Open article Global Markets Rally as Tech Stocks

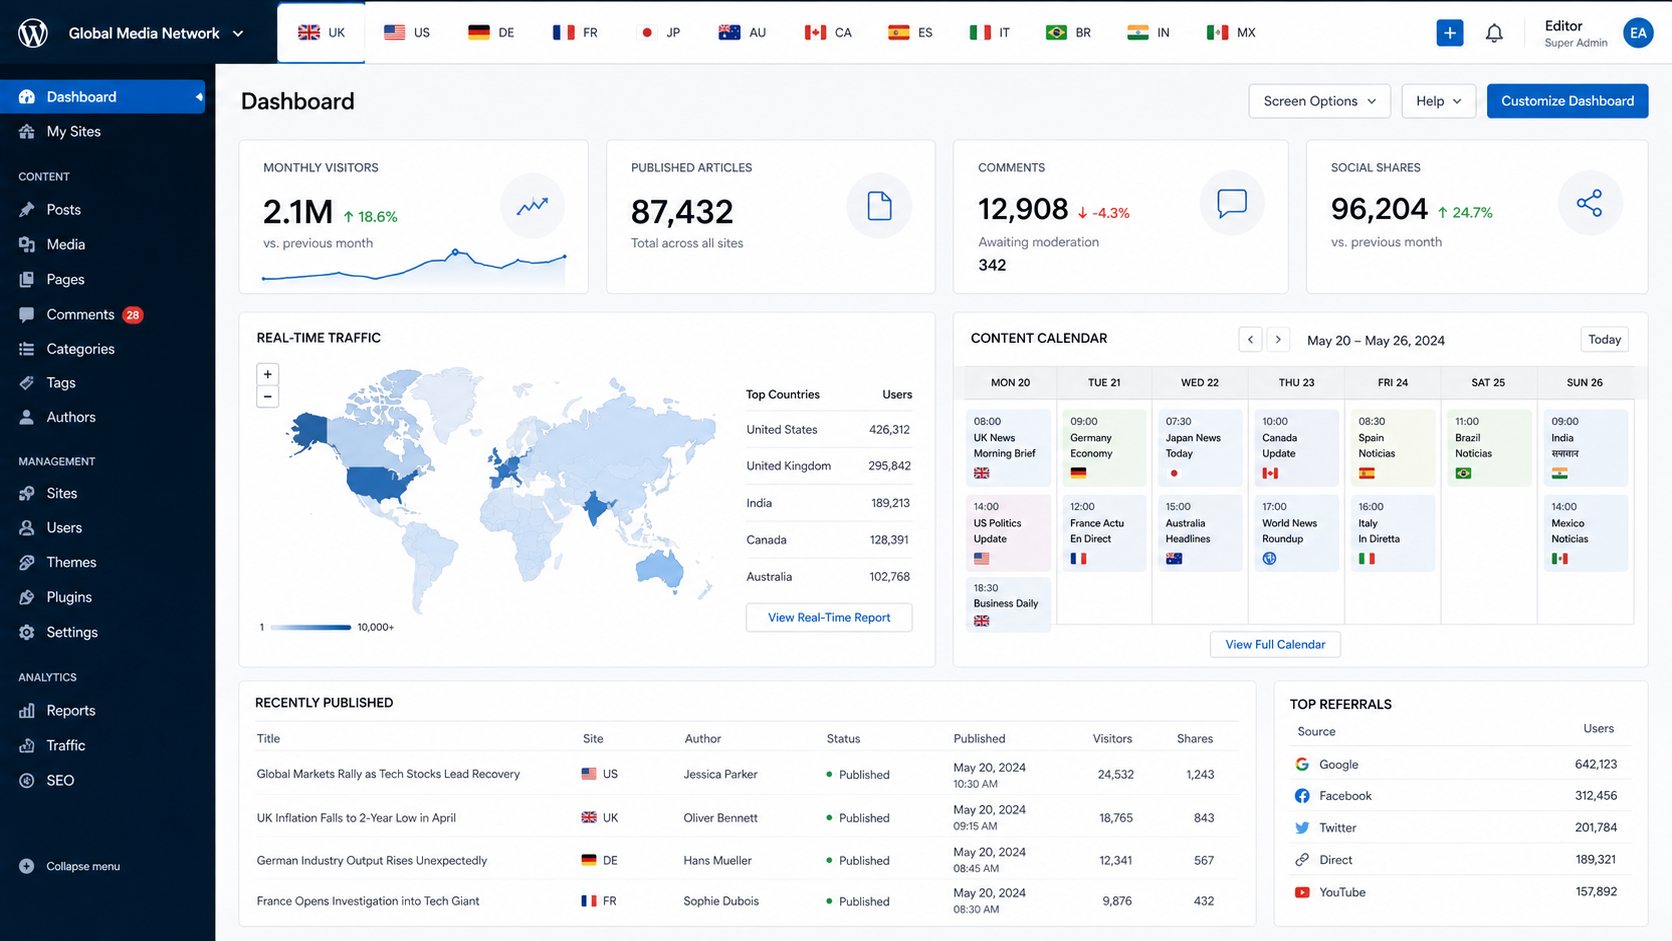coord(388,774)
